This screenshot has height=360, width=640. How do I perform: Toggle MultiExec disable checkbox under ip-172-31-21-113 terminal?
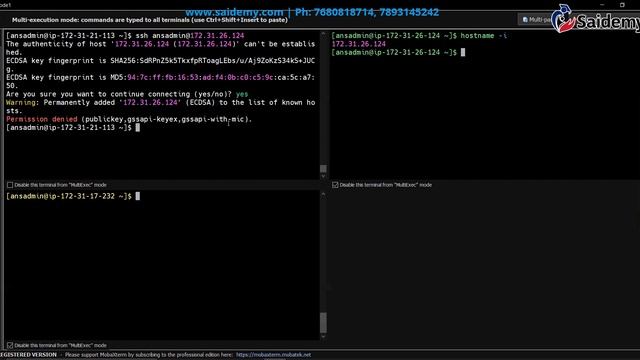point(10,185)
